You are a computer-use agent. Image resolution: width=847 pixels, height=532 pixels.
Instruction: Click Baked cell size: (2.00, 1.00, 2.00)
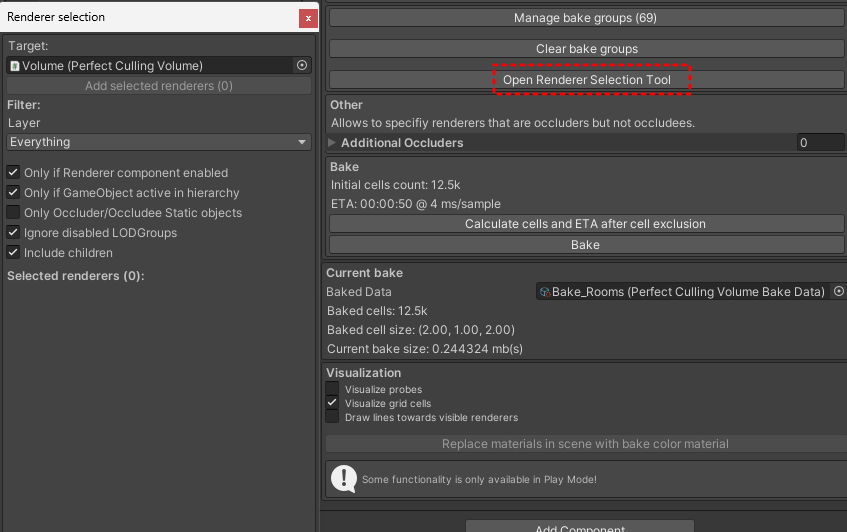click(x=421, y=329)
